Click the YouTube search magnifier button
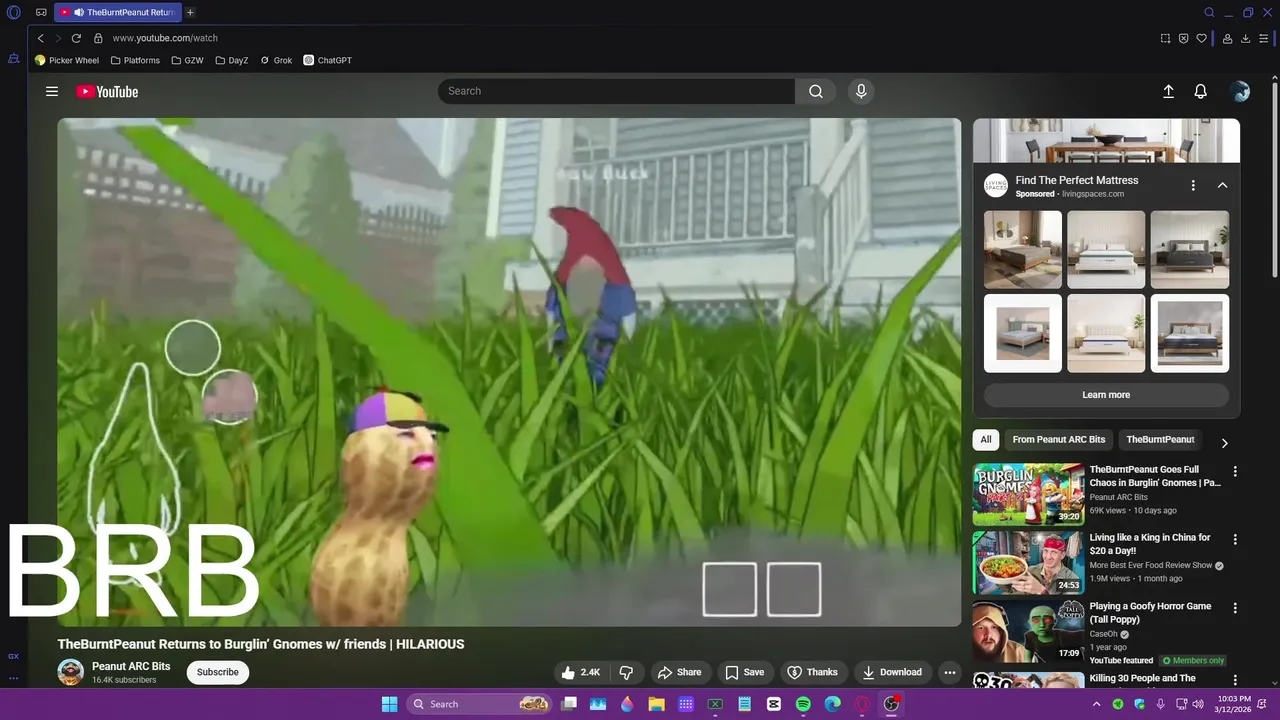 816,91
